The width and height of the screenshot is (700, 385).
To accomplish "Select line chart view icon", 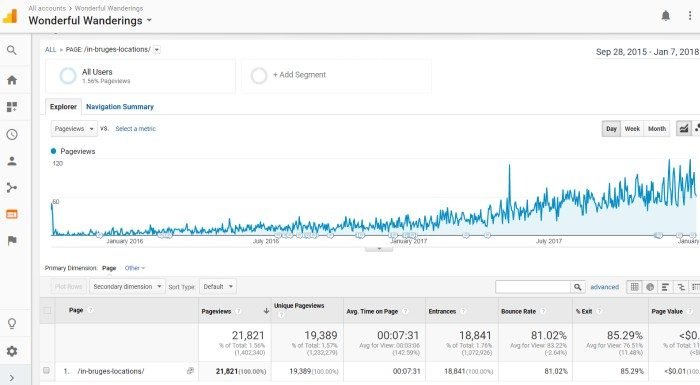I will tap(683, 129).
